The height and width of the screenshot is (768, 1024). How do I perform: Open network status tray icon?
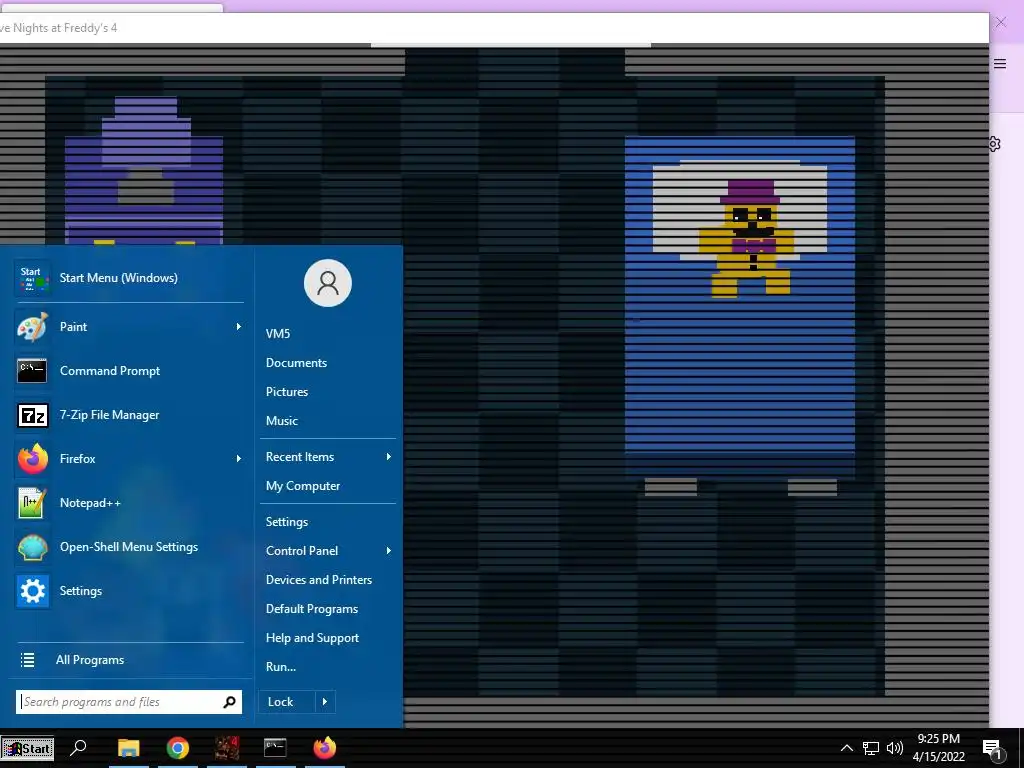tap(871, 748)
